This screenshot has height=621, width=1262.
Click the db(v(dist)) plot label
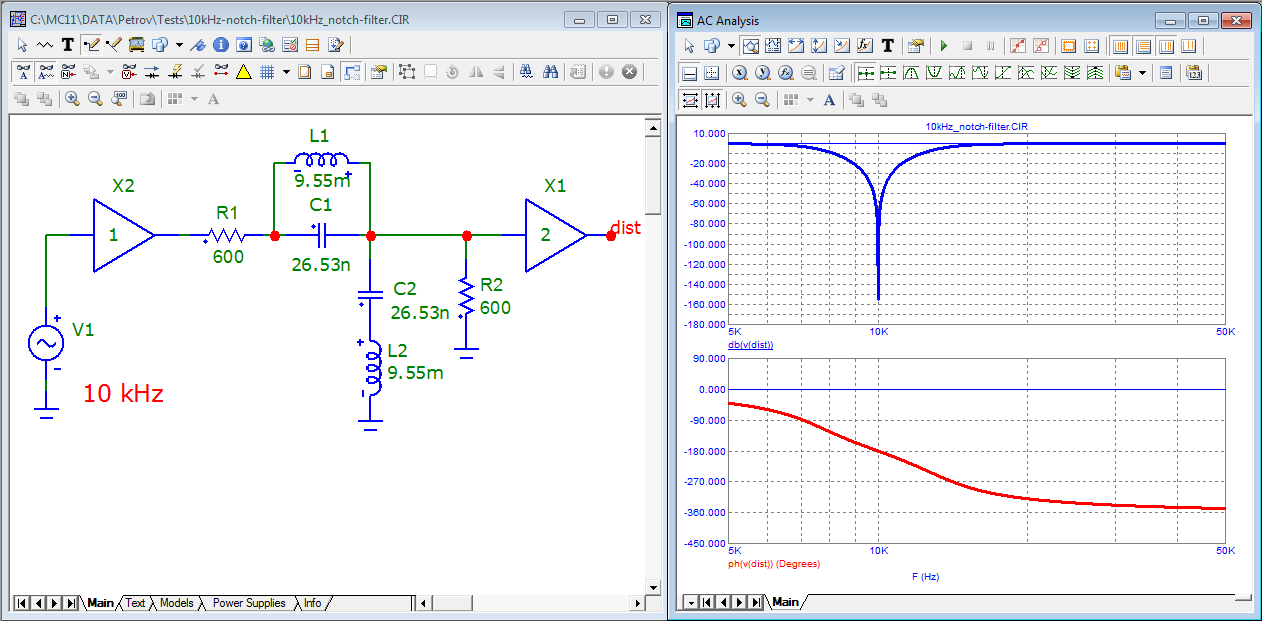pyautogui.click(x=751, y=345)
